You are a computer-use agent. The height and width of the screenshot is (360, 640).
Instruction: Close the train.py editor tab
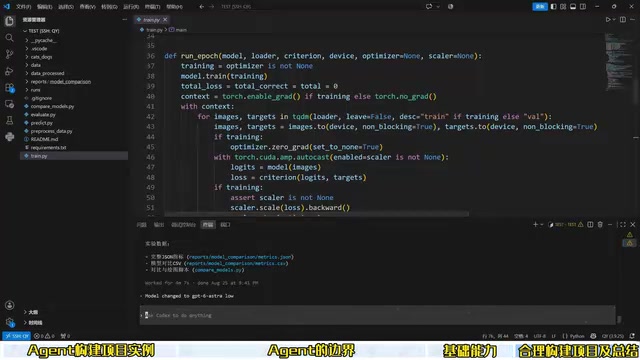(165, 20)
